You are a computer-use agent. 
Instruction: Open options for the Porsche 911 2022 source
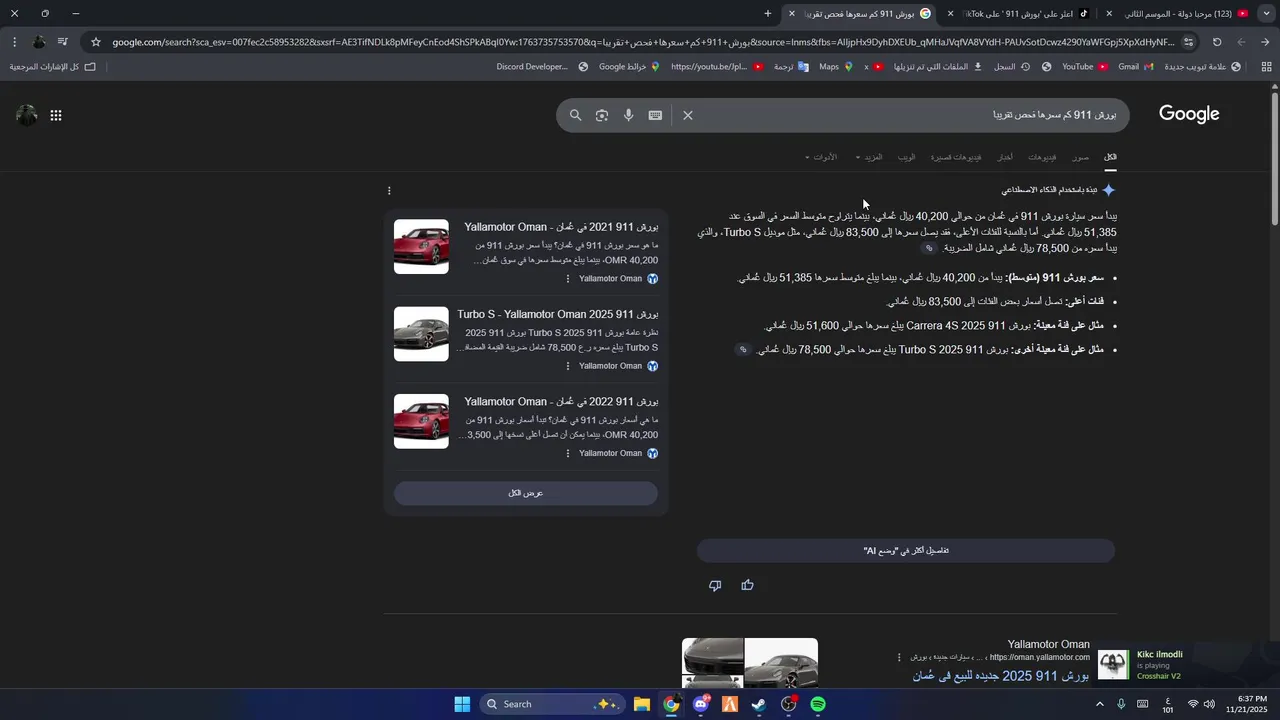[x=568, y=453]
